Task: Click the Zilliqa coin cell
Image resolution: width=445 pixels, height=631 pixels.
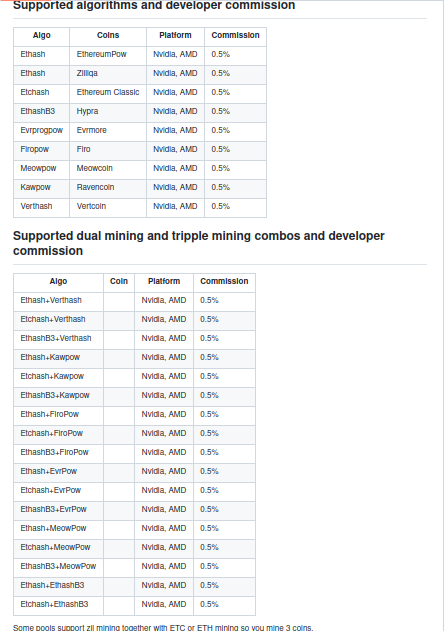Action: click(108, 73)
